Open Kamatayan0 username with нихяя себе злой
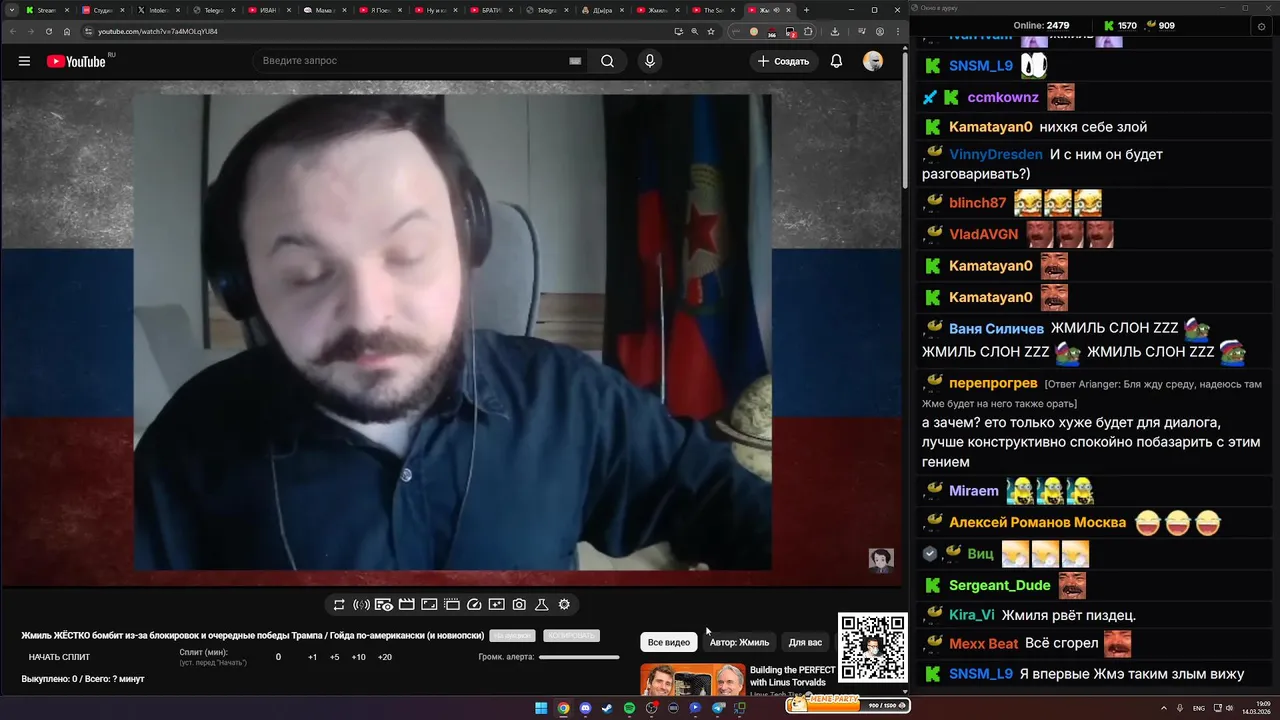Image resolution: width=1280 pixels, height=720 pixels. (x=990, y=127)
